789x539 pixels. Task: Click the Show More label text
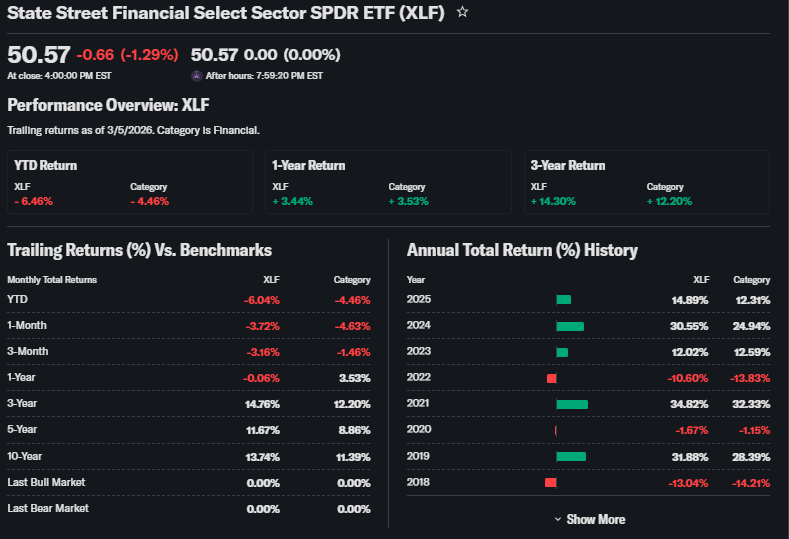[596, 519]
